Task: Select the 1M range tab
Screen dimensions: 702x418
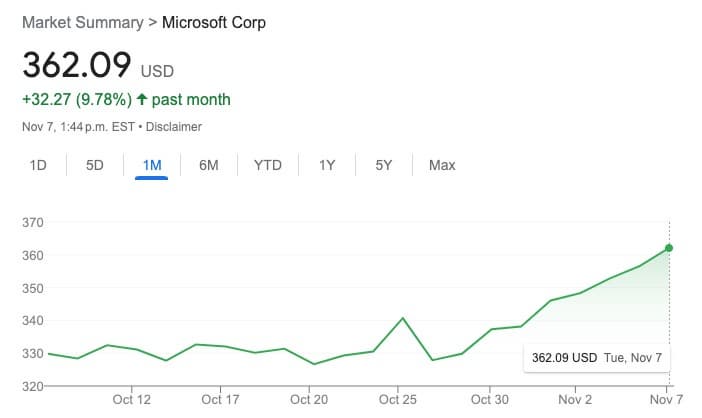Action: pyautogui.click(x=151, y=165)
